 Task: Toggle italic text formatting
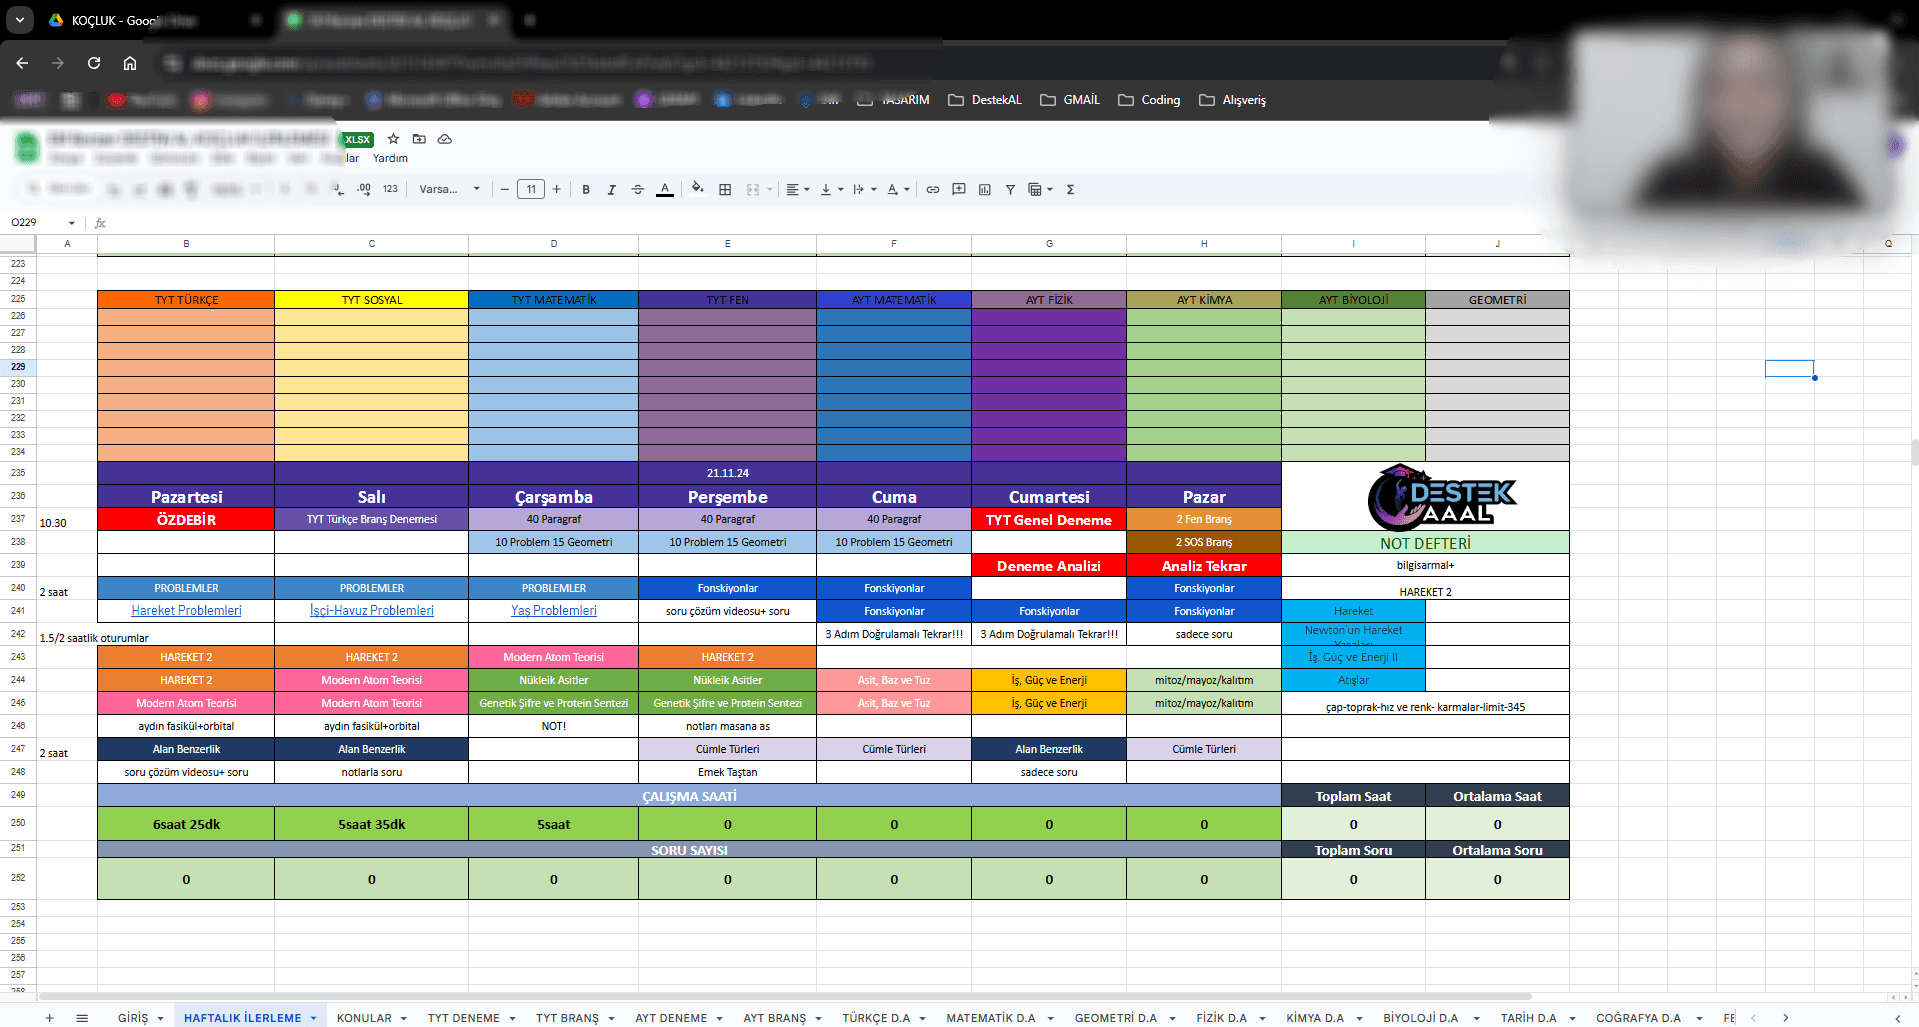[x=611, y=190]
